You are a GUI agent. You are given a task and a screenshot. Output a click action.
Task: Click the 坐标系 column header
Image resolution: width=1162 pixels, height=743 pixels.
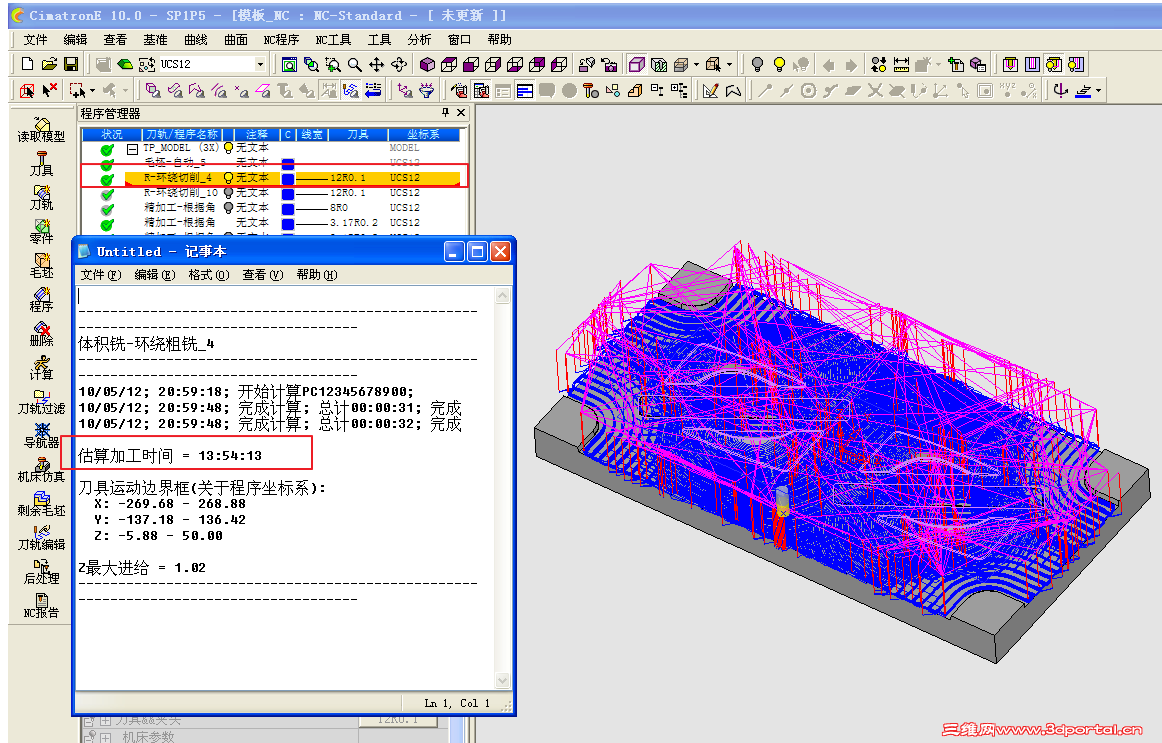click(423, 134)
